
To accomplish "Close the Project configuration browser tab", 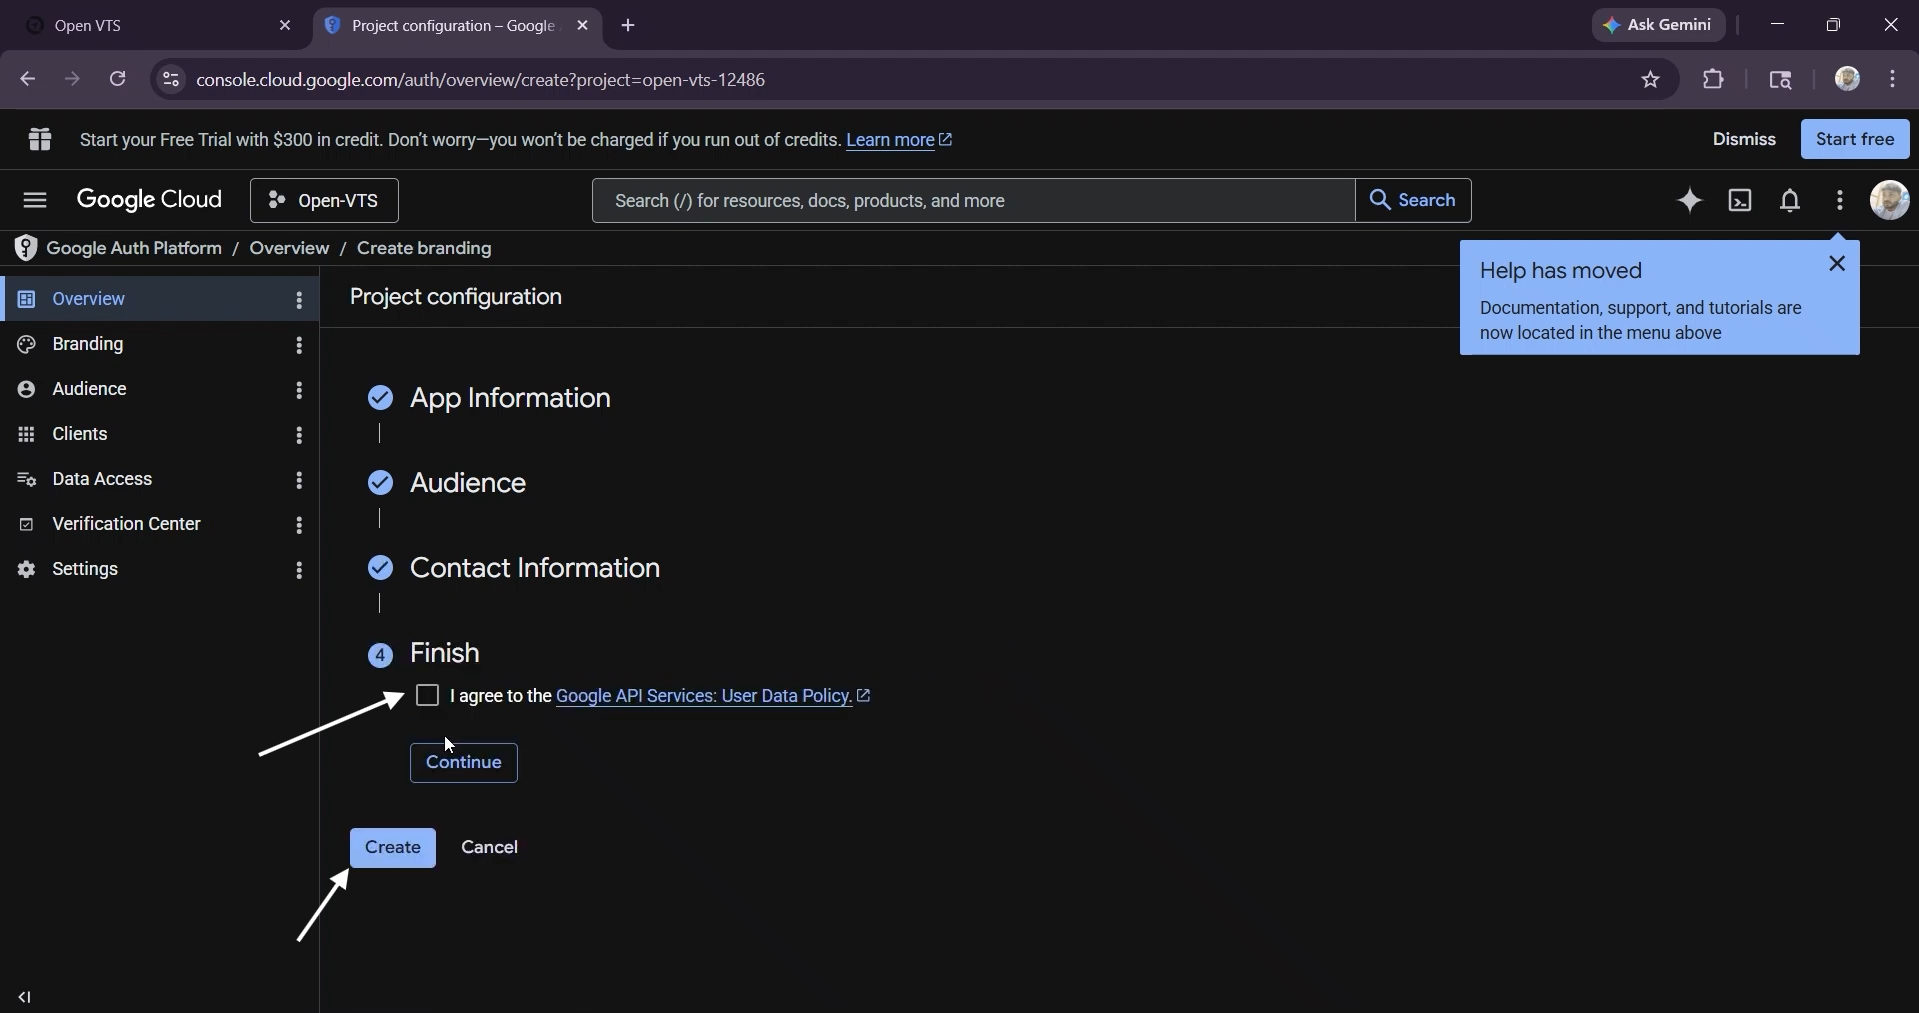I will (x=583, y=26).
